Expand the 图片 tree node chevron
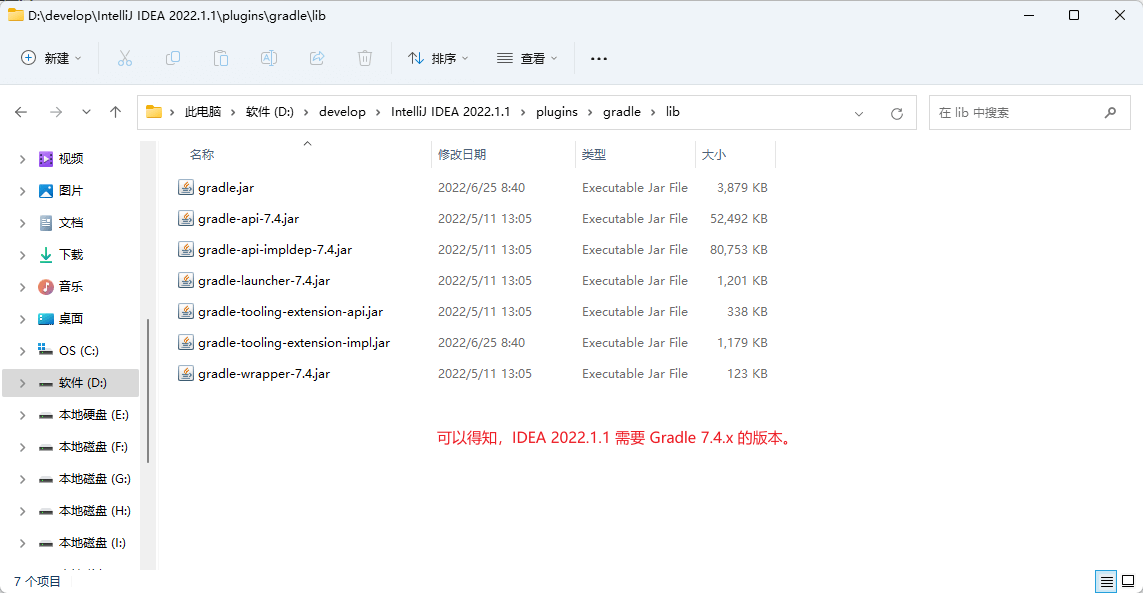The width and height of the screenshot is (1143, 593). (x=23, y=191)
